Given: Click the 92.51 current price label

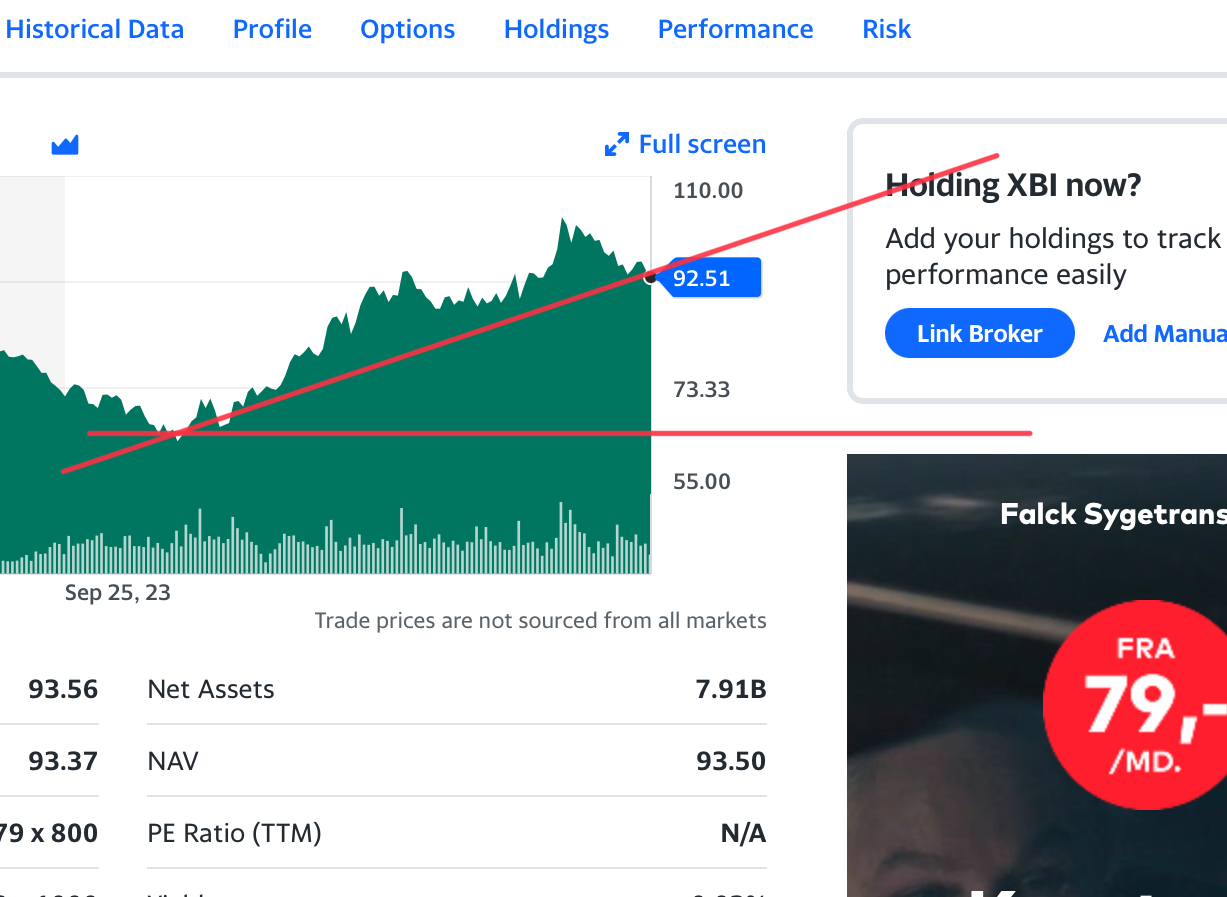Looking at the screenshot, I should pos(714,278).
